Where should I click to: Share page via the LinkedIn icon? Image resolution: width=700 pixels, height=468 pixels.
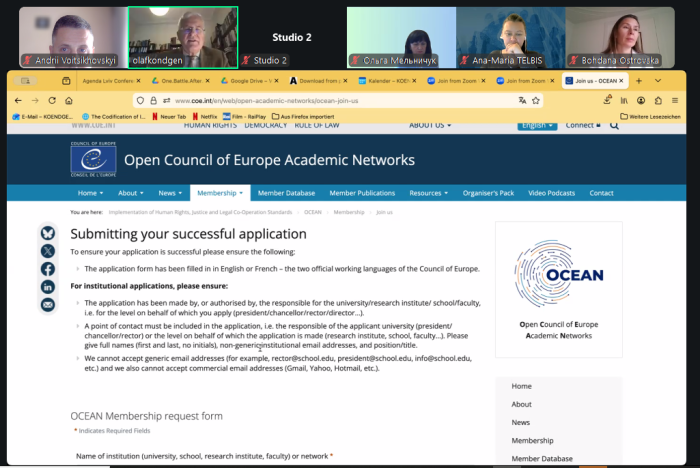click(x=48, y=287)
